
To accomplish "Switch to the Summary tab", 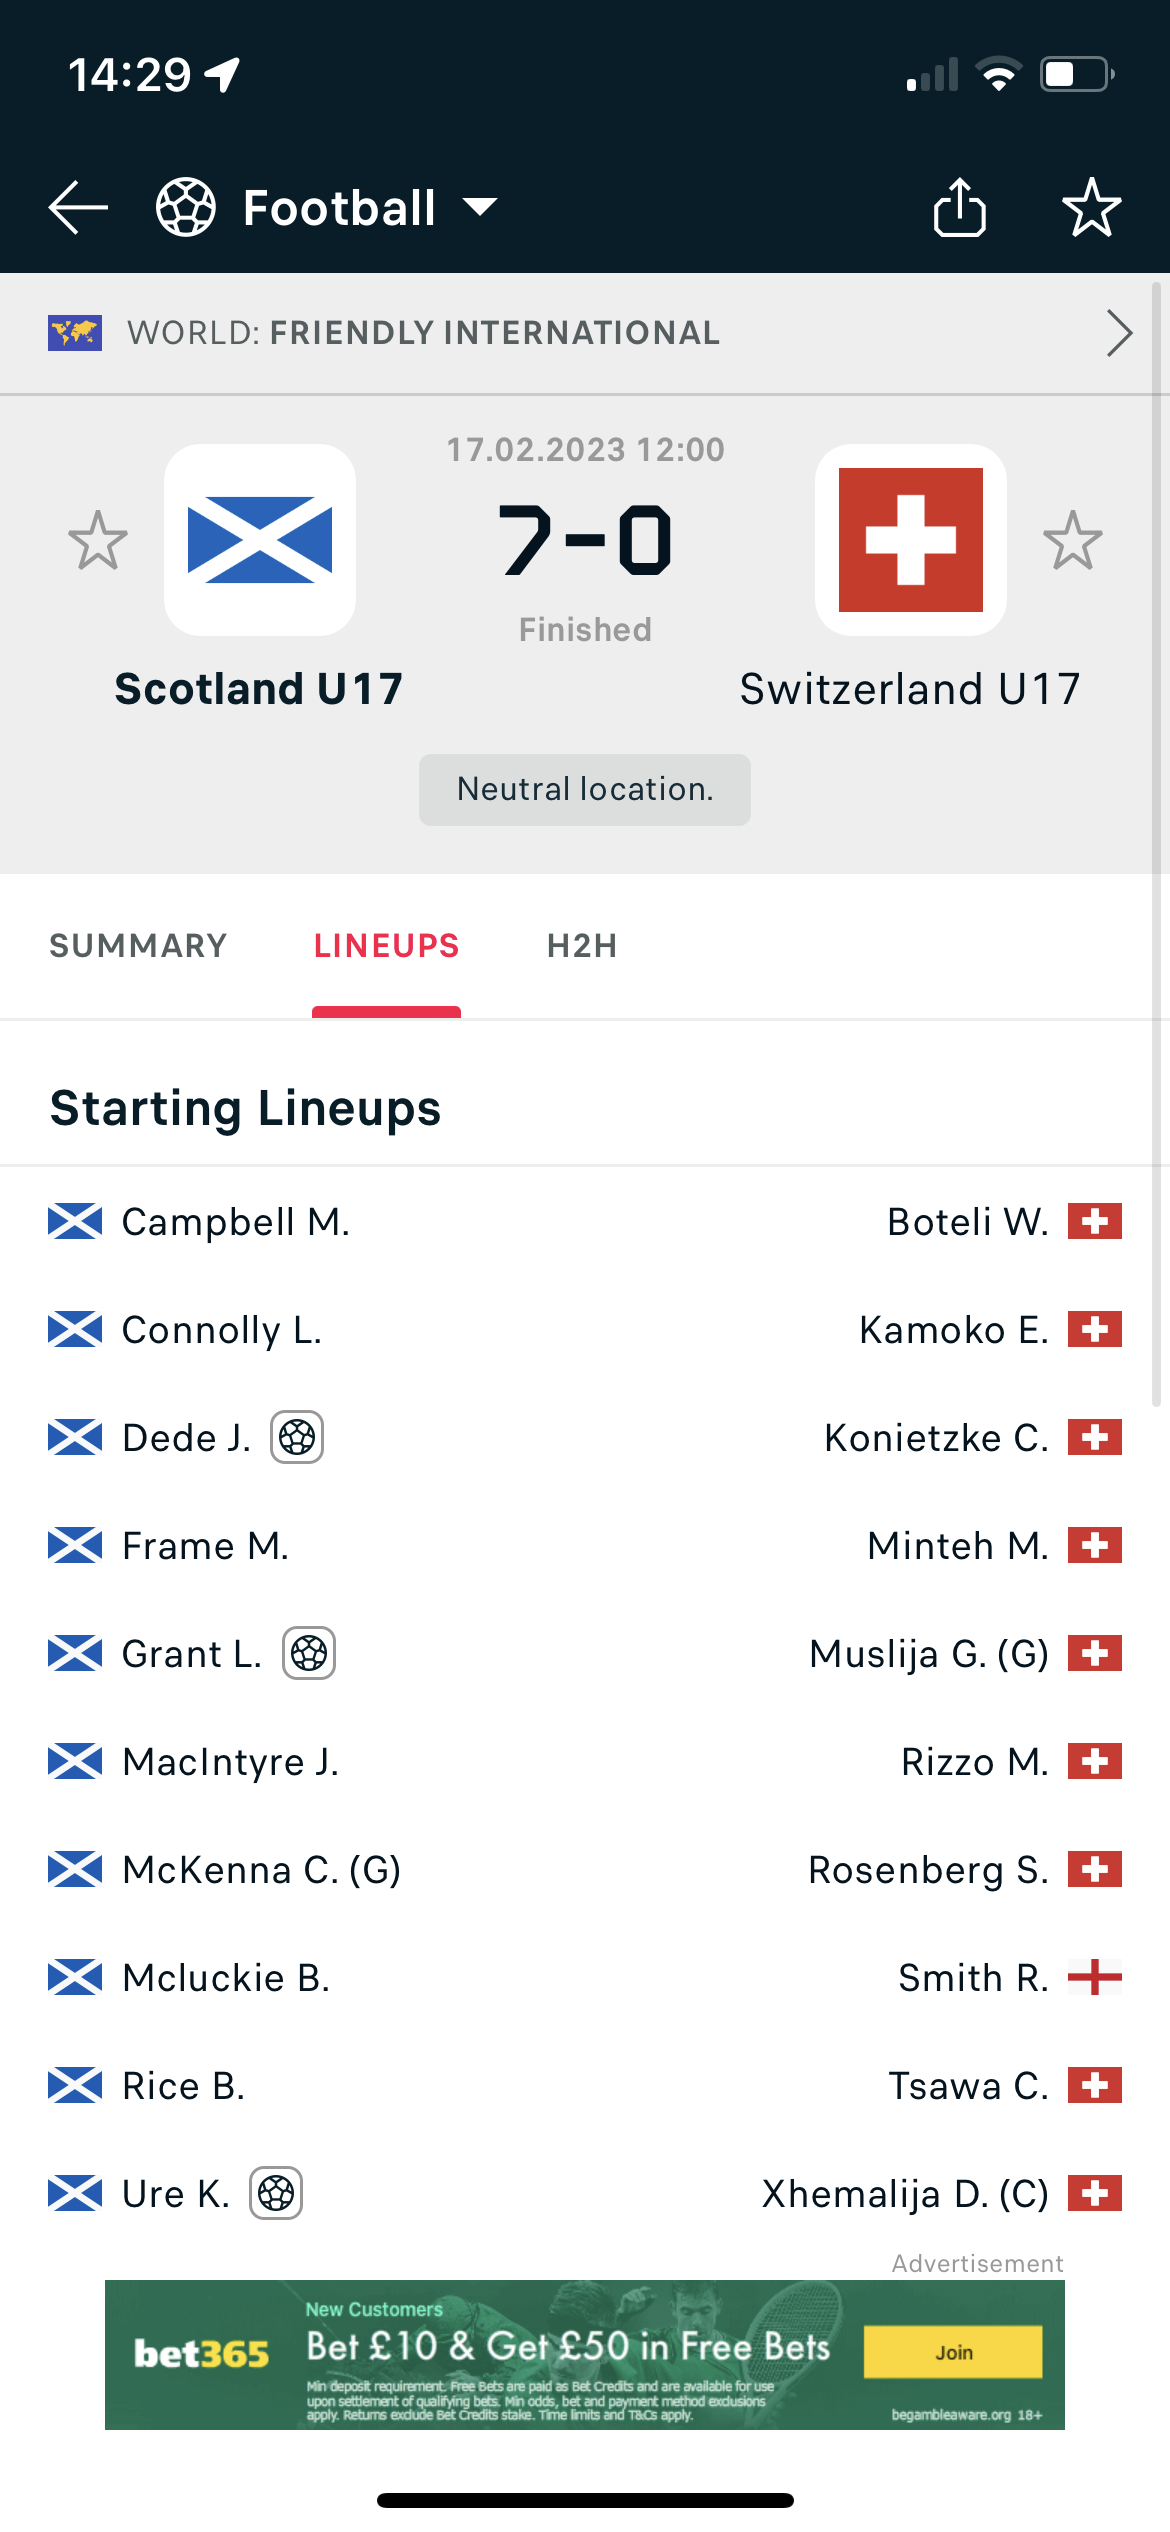I will click(138, 946).
